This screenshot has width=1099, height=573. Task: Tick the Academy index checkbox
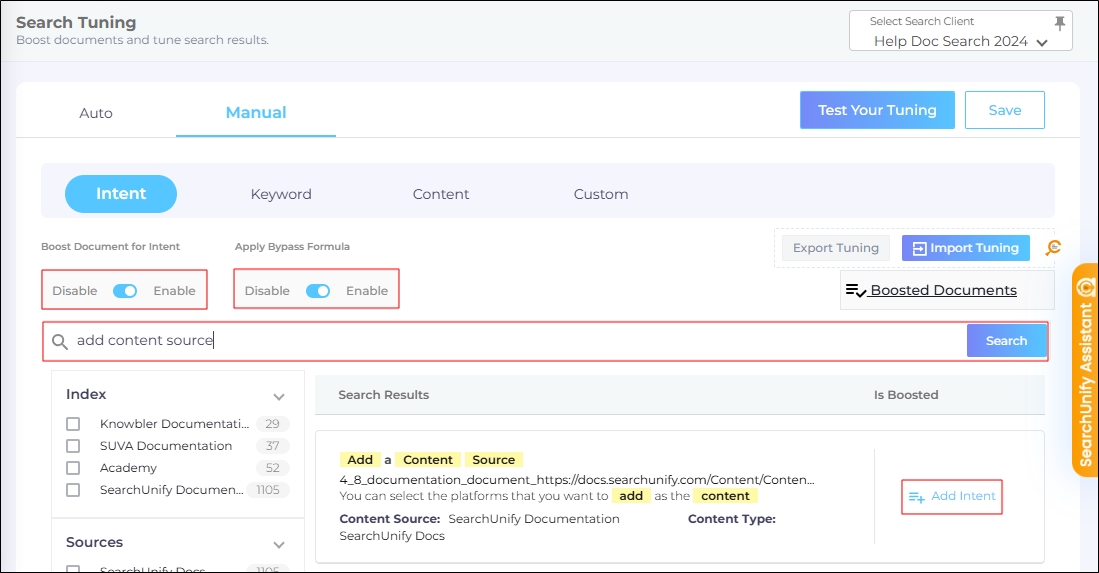coord(73,468)
